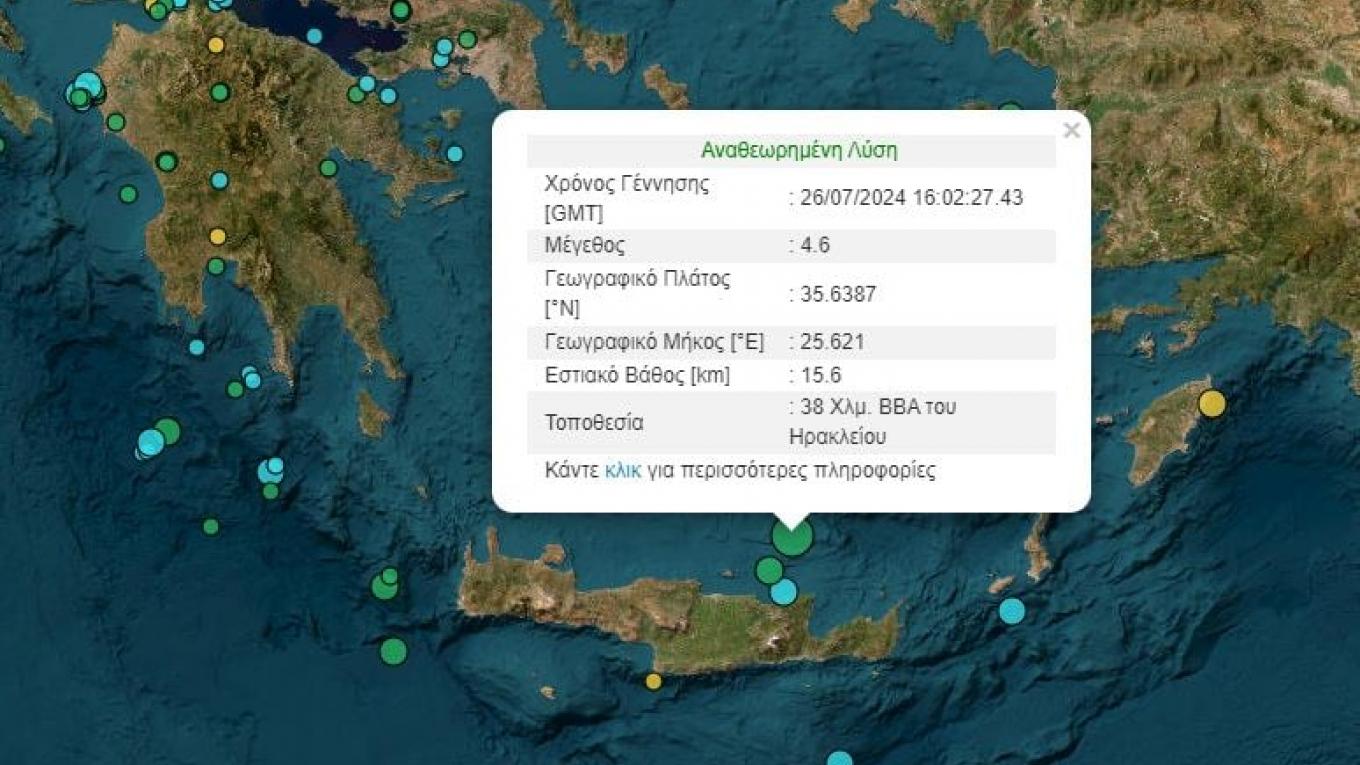Image resolution: width=1360 pixels, height=765 pixels.
Task: Click the latitude value 35.6387
Action: (x=836, y=294)
